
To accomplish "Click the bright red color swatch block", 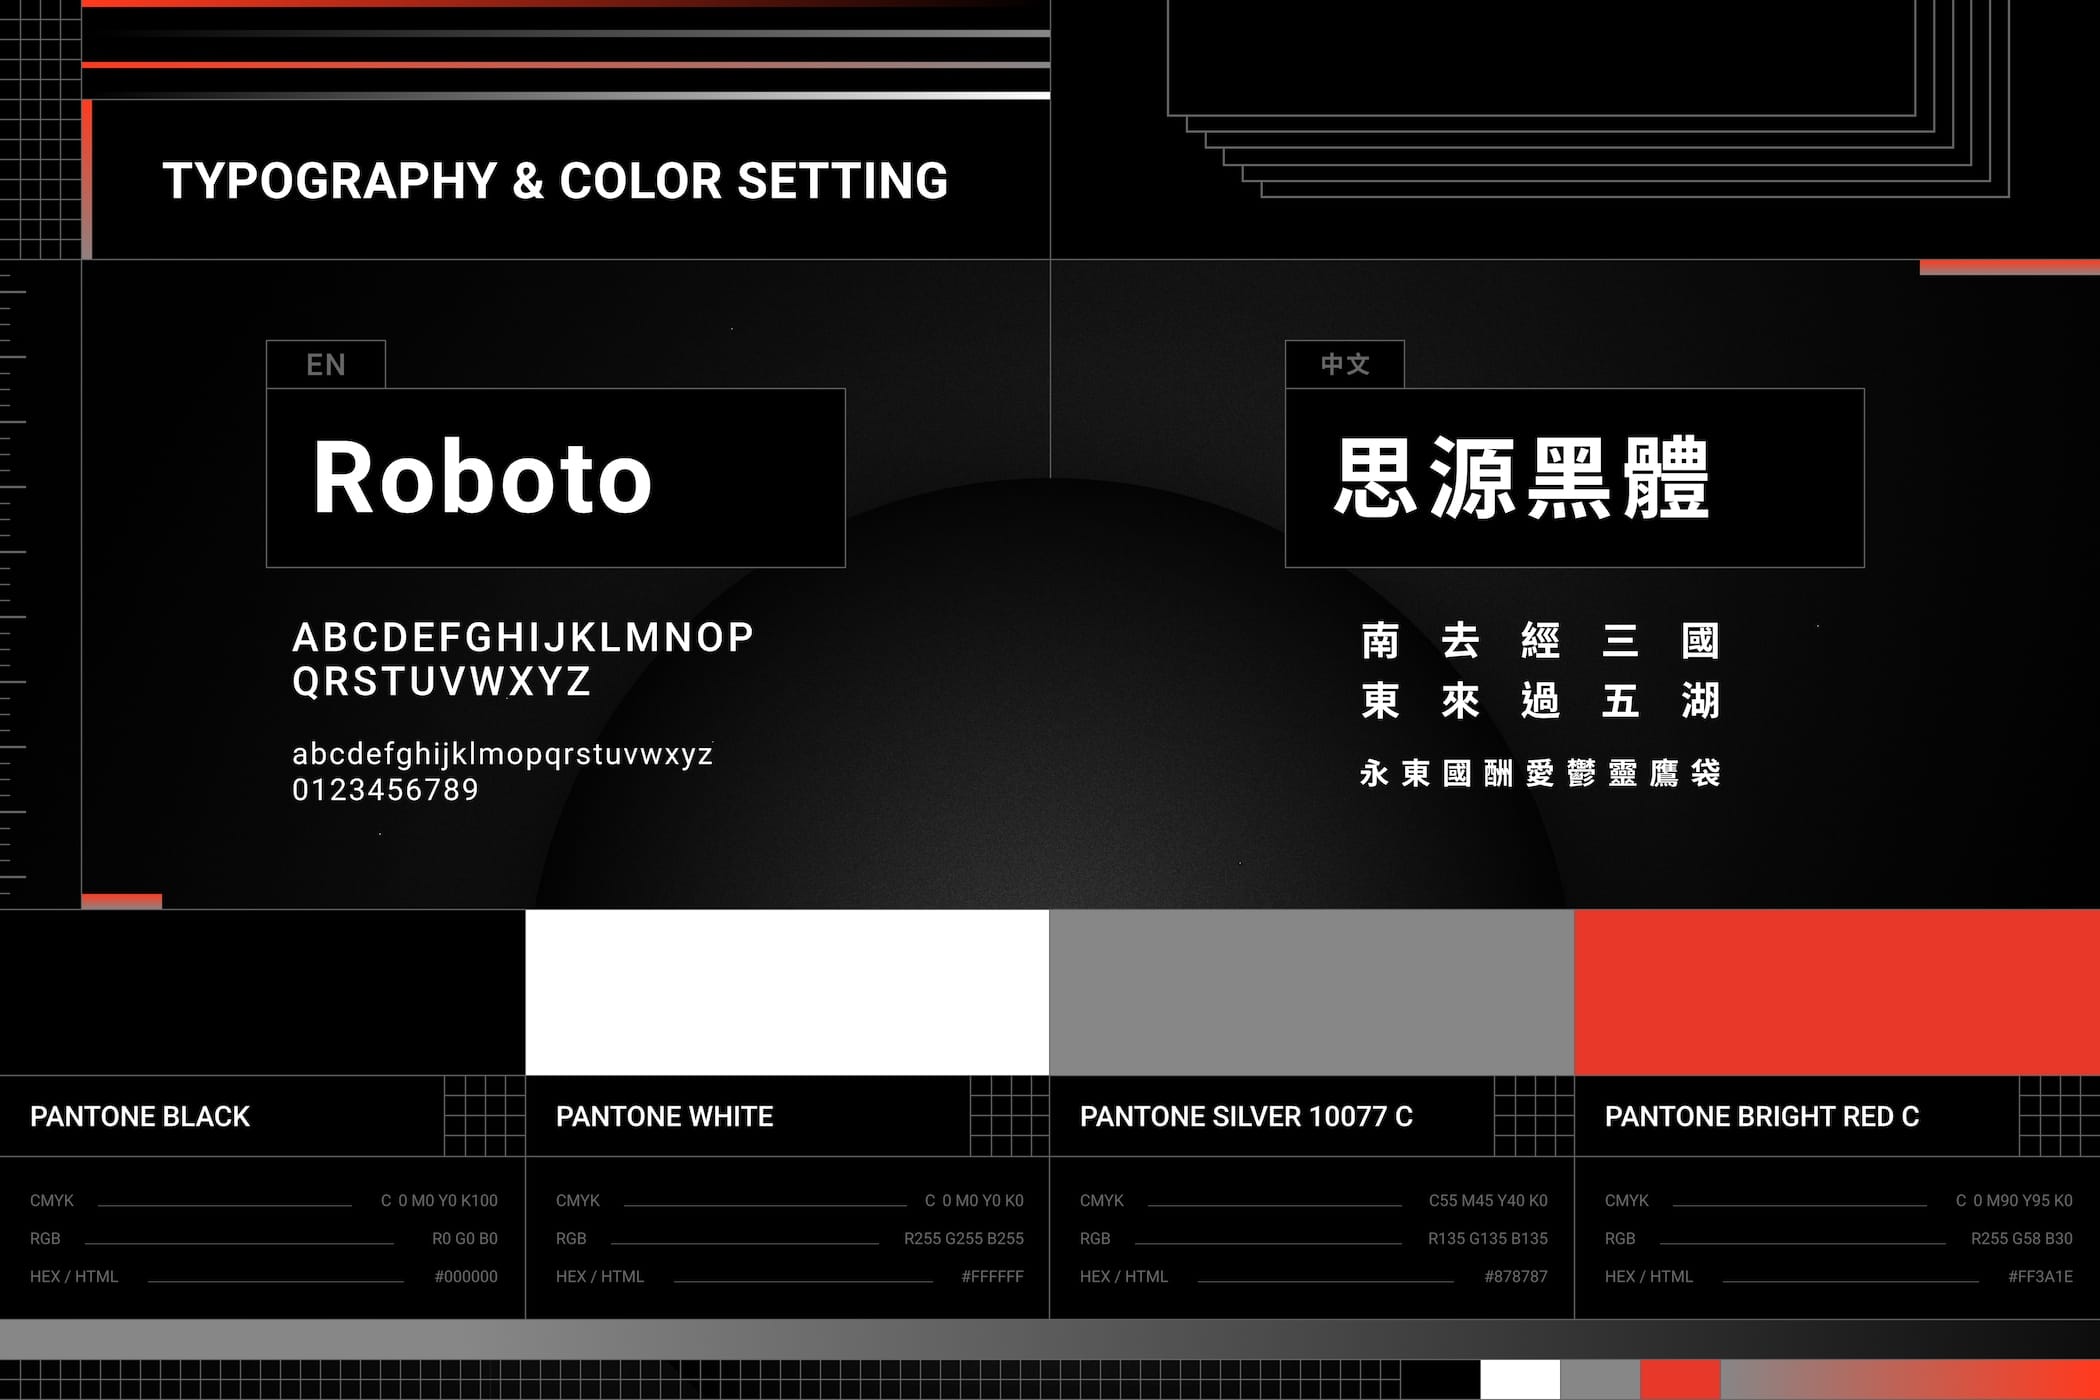I will point(1837,992).
